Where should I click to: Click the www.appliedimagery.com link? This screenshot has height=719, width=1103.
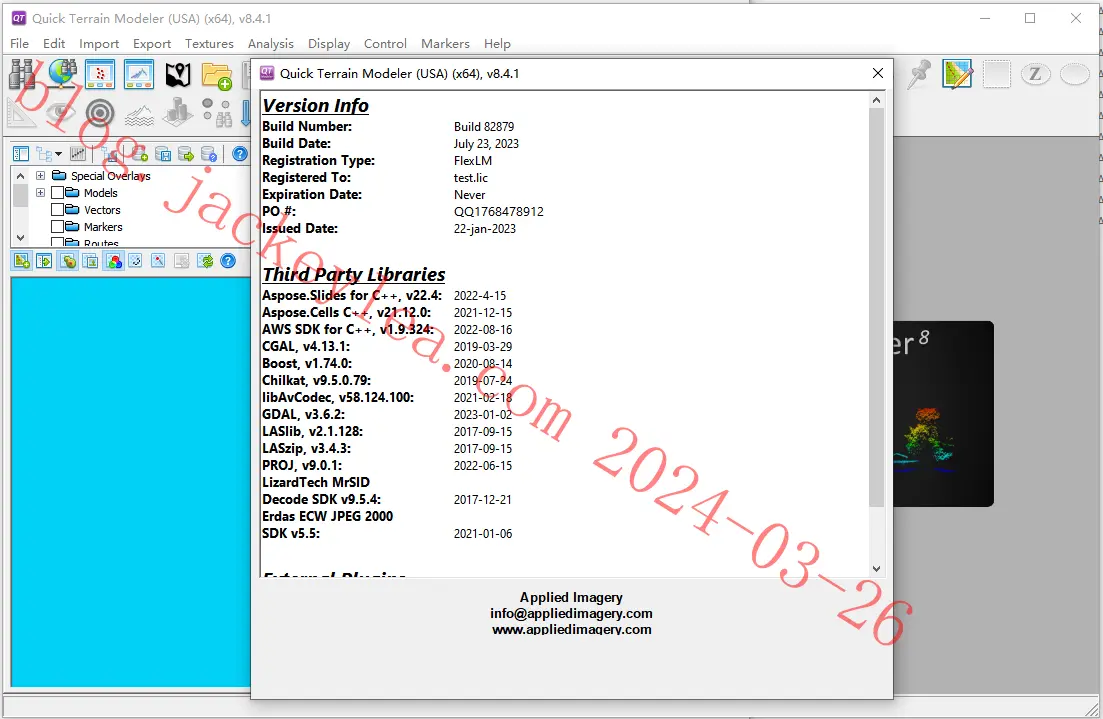pos(572,630)
